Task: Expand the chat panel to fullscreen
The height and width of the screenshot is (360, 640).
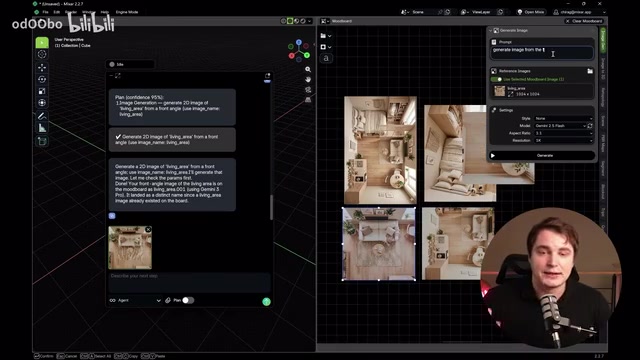Action: pyautogui.click(x=118, y=76)
